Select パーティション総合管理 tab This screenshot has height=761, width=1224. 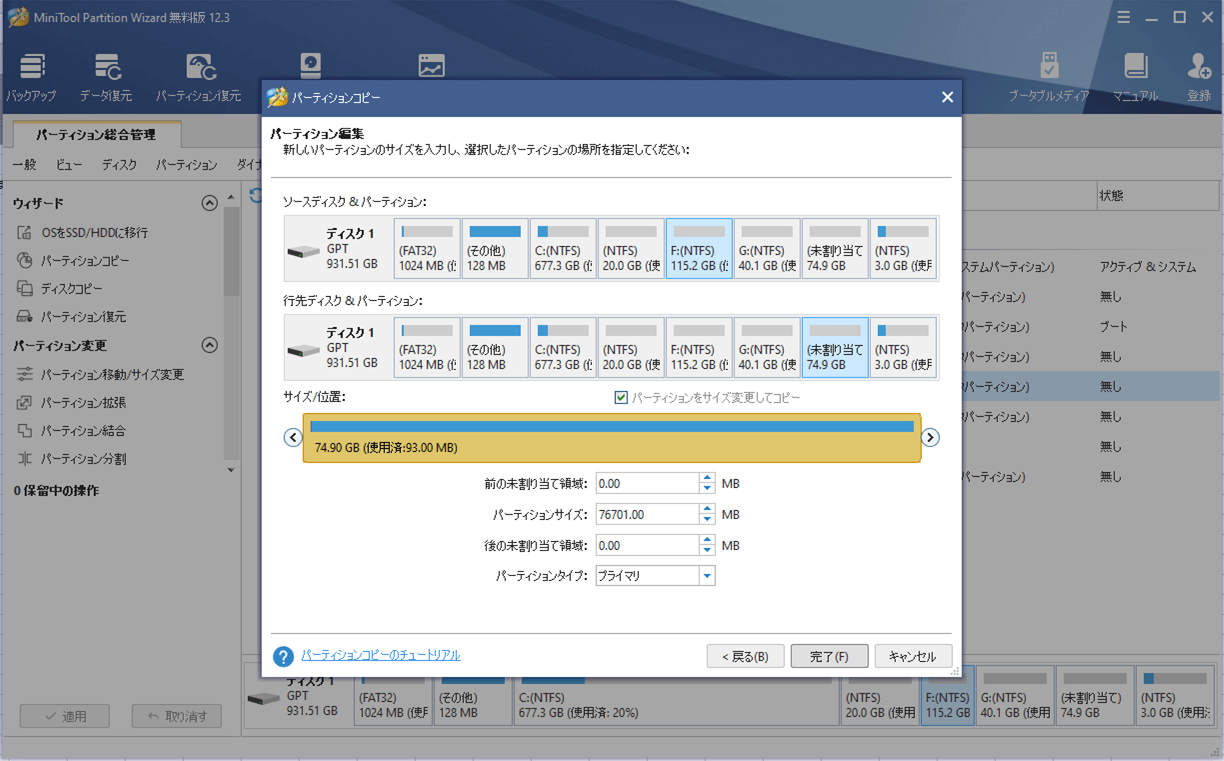96,134
